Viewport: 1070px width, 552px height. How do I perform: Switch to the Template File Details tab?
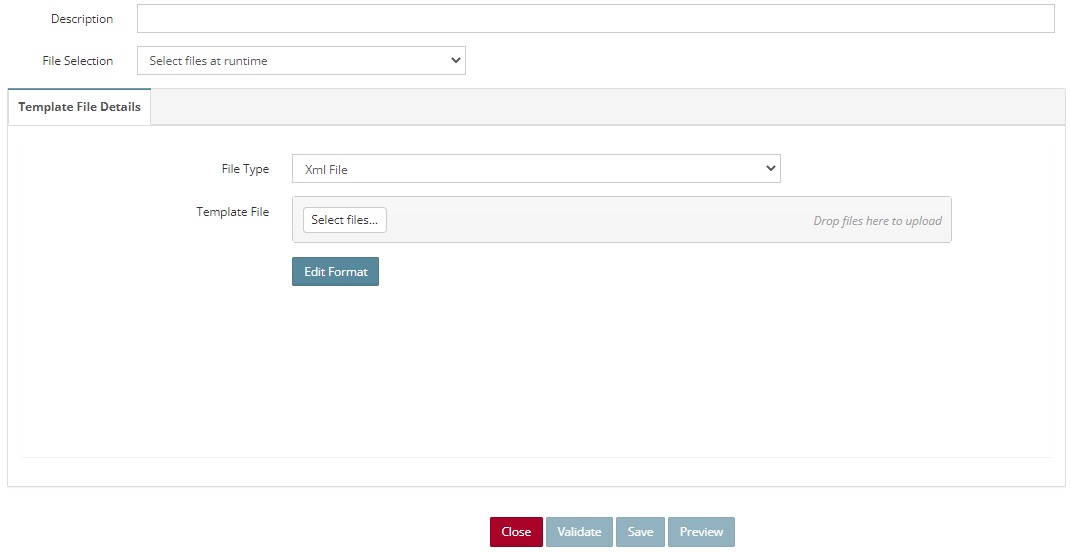pyautogui.click(x=79, y=107)
